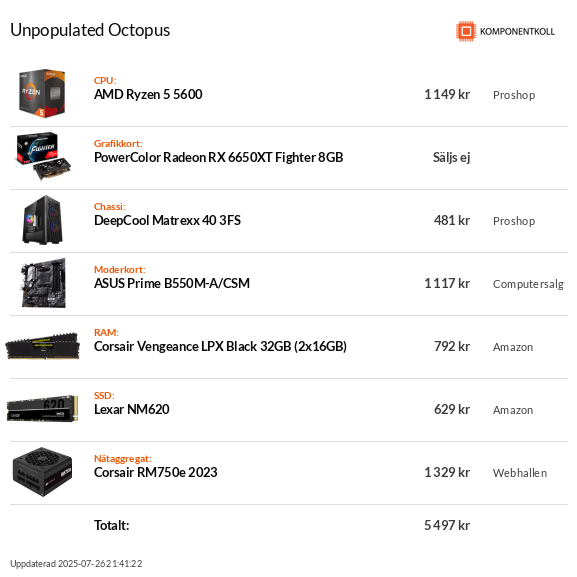Screen dimensions: 577x577
Task: Click the DeepCool Matrexx case thumbnail
Action: [x=42, y=220]
